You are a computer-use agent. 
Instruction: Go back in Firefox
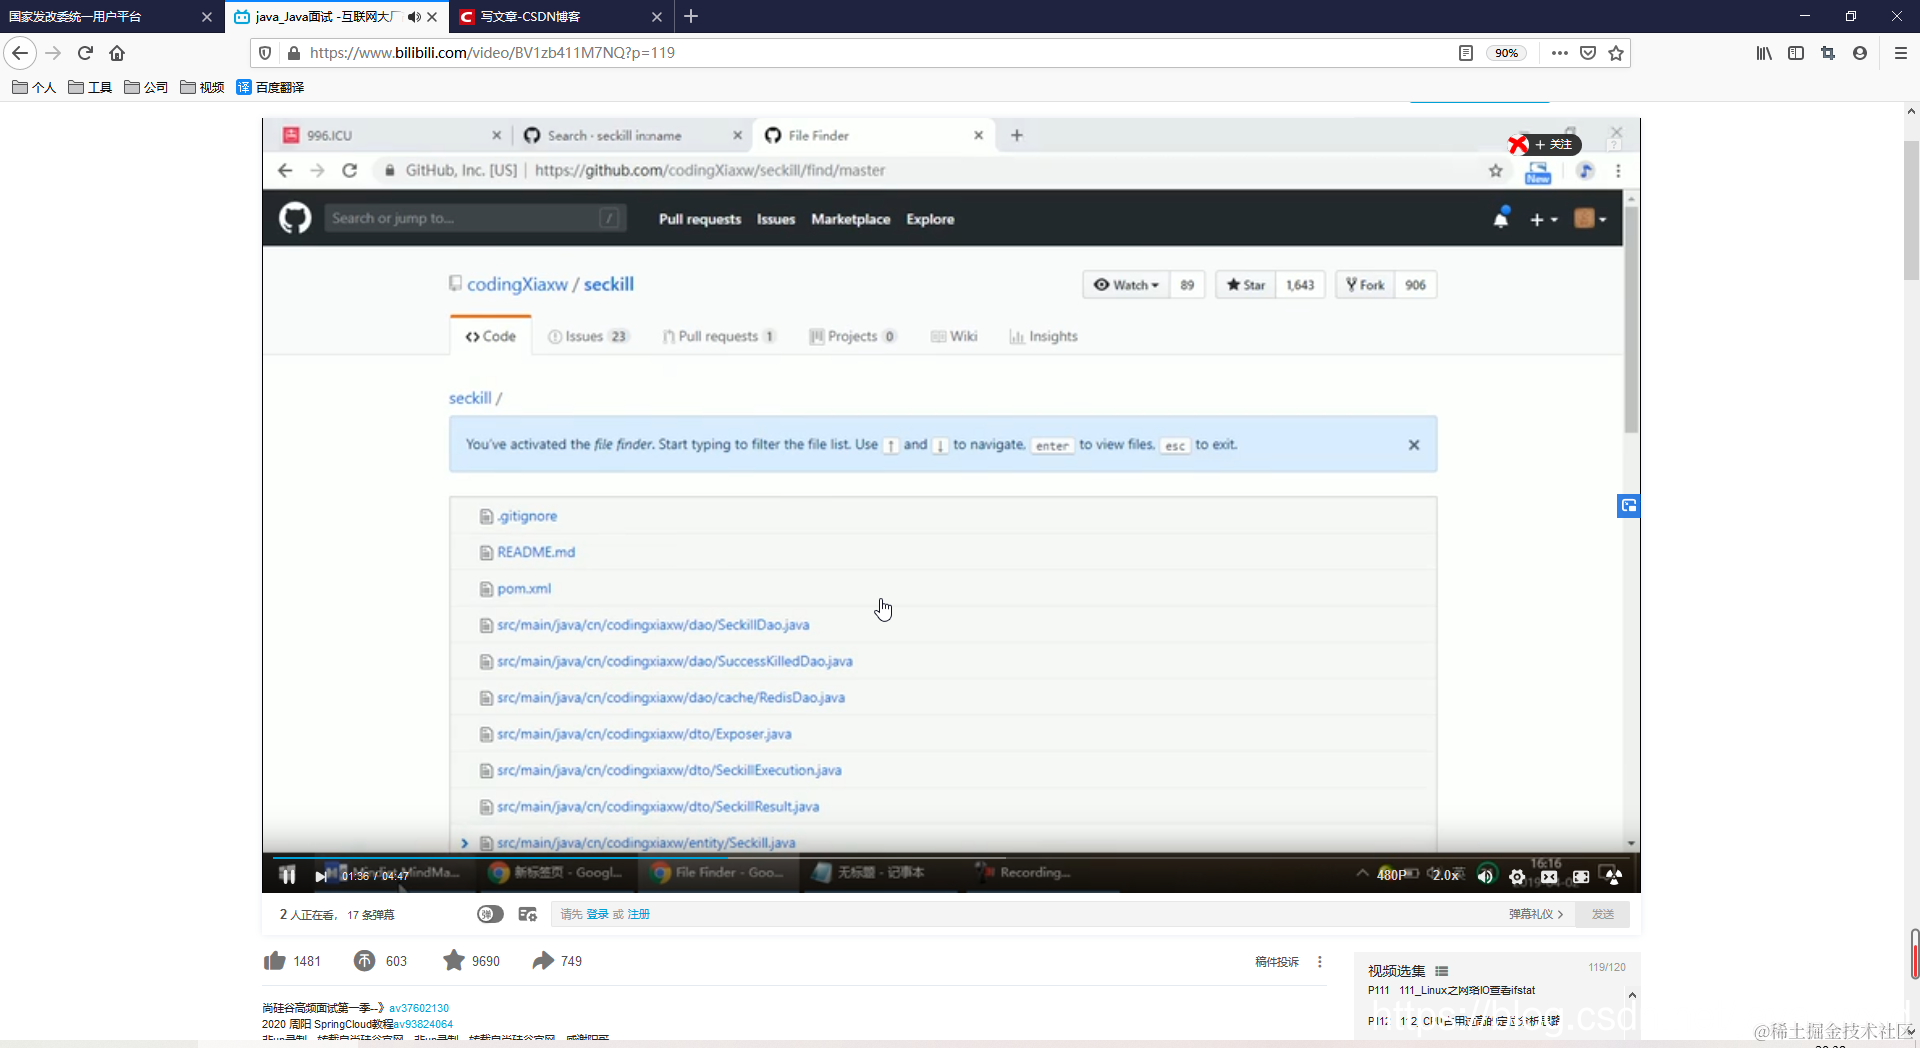(x=20, y=53)
